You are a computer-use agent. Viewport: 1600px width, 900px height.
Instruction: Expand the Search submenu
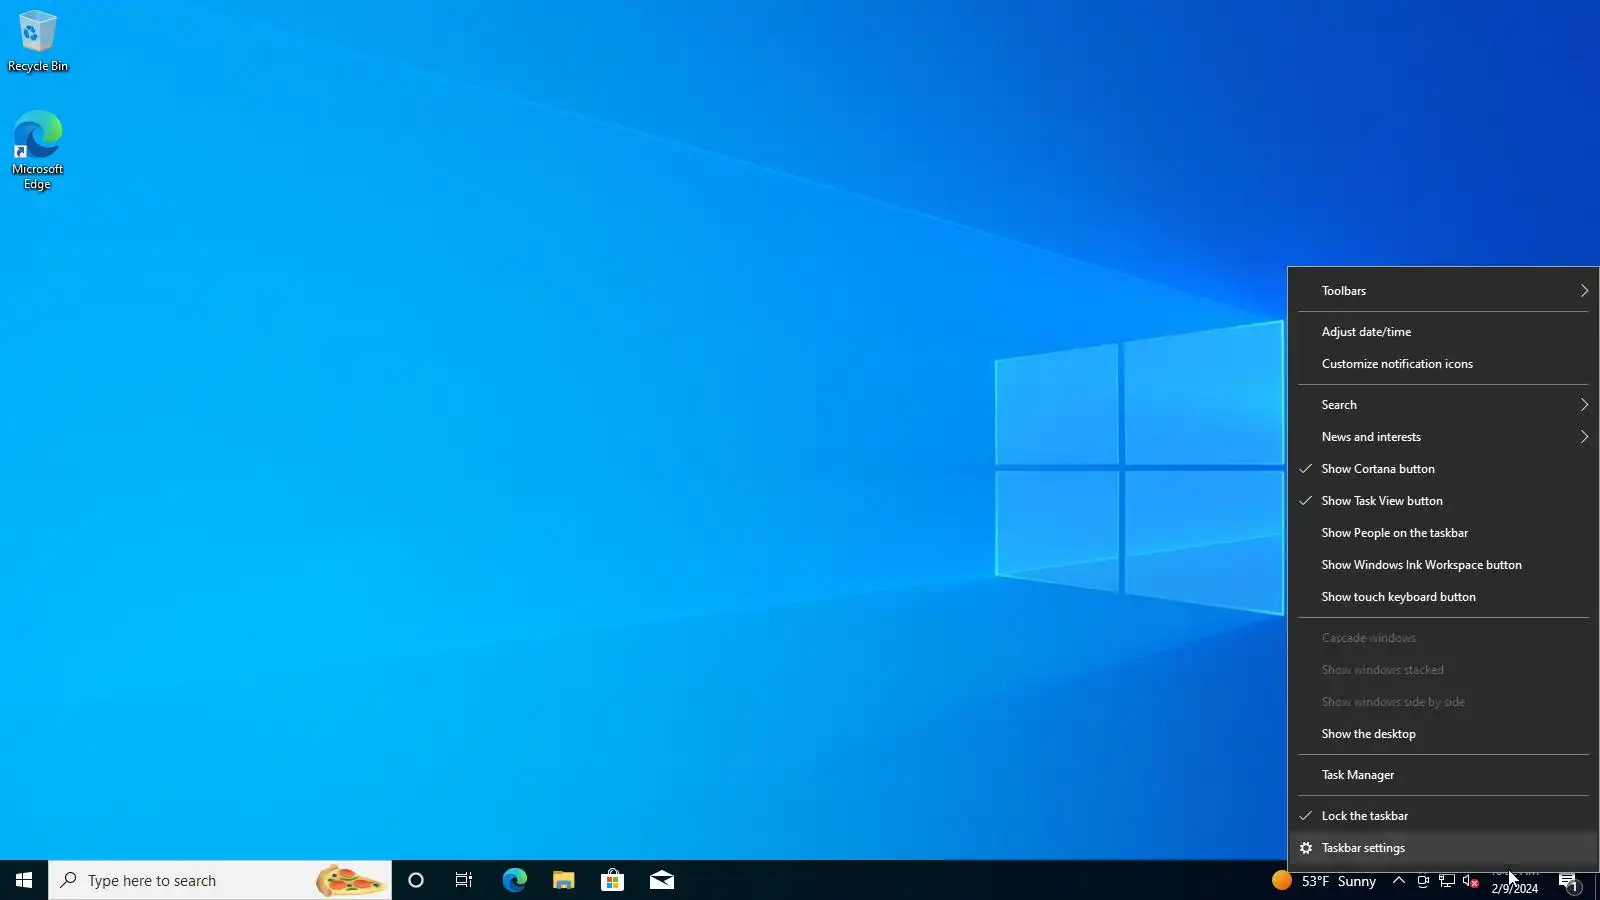pos(1443,405)
